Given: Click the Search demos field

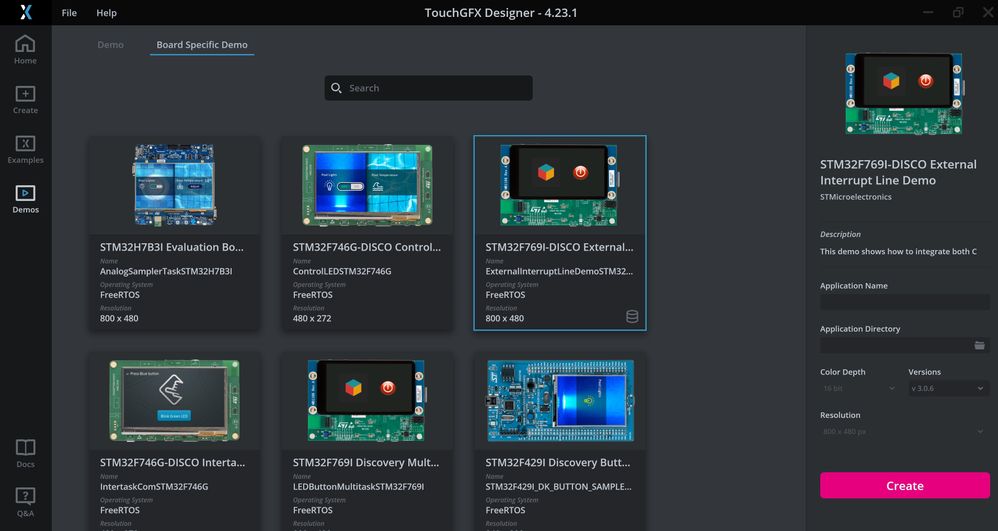Looking at the screenshot, I should (x=428, y=88).
